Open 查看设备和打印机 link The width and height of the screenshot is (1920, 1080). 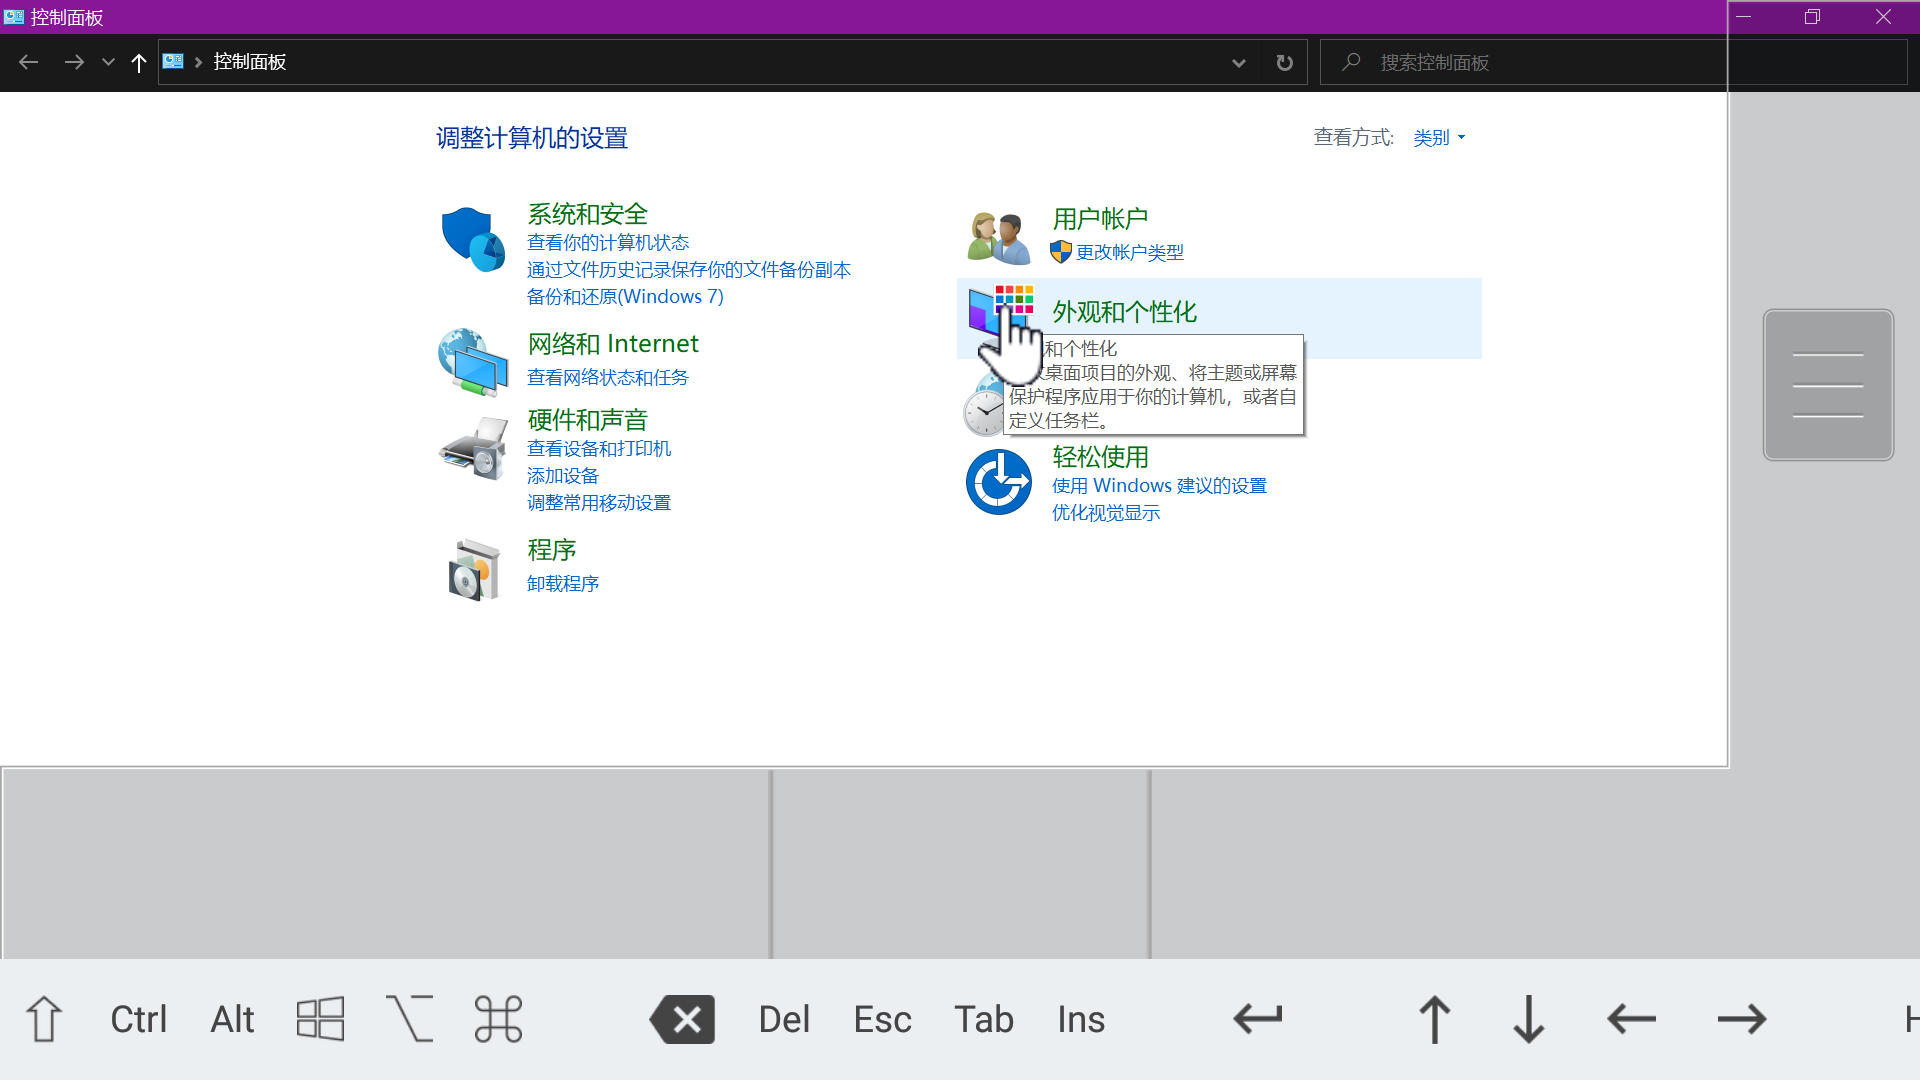[599, 449]
